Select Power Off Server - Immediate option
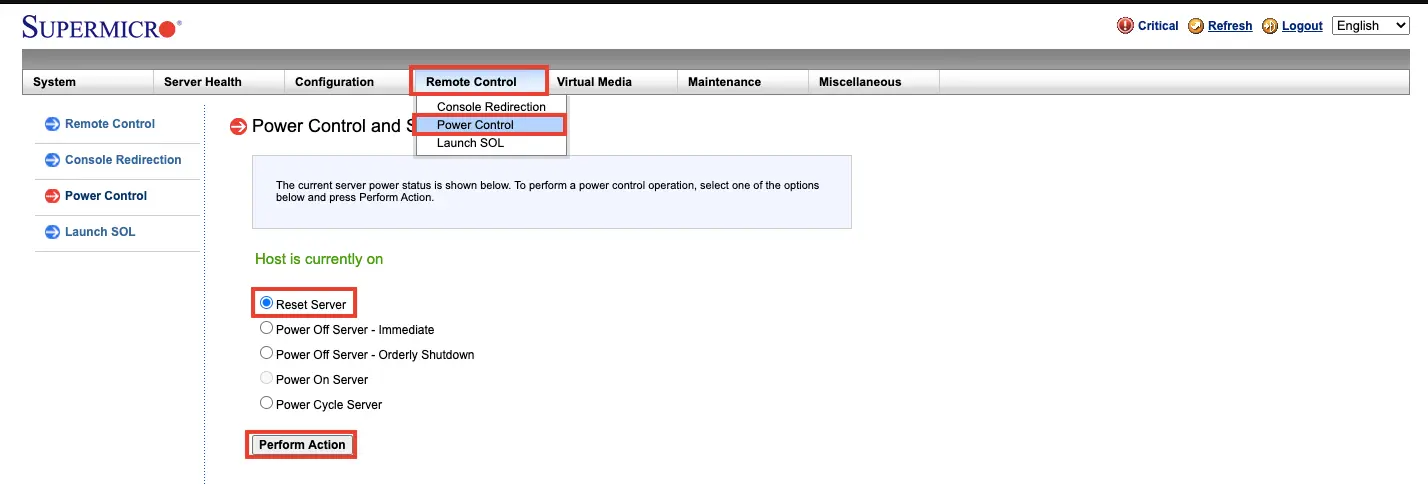Image resolution: width=1428 pixels, height=484 pixels. click(266, 327)
